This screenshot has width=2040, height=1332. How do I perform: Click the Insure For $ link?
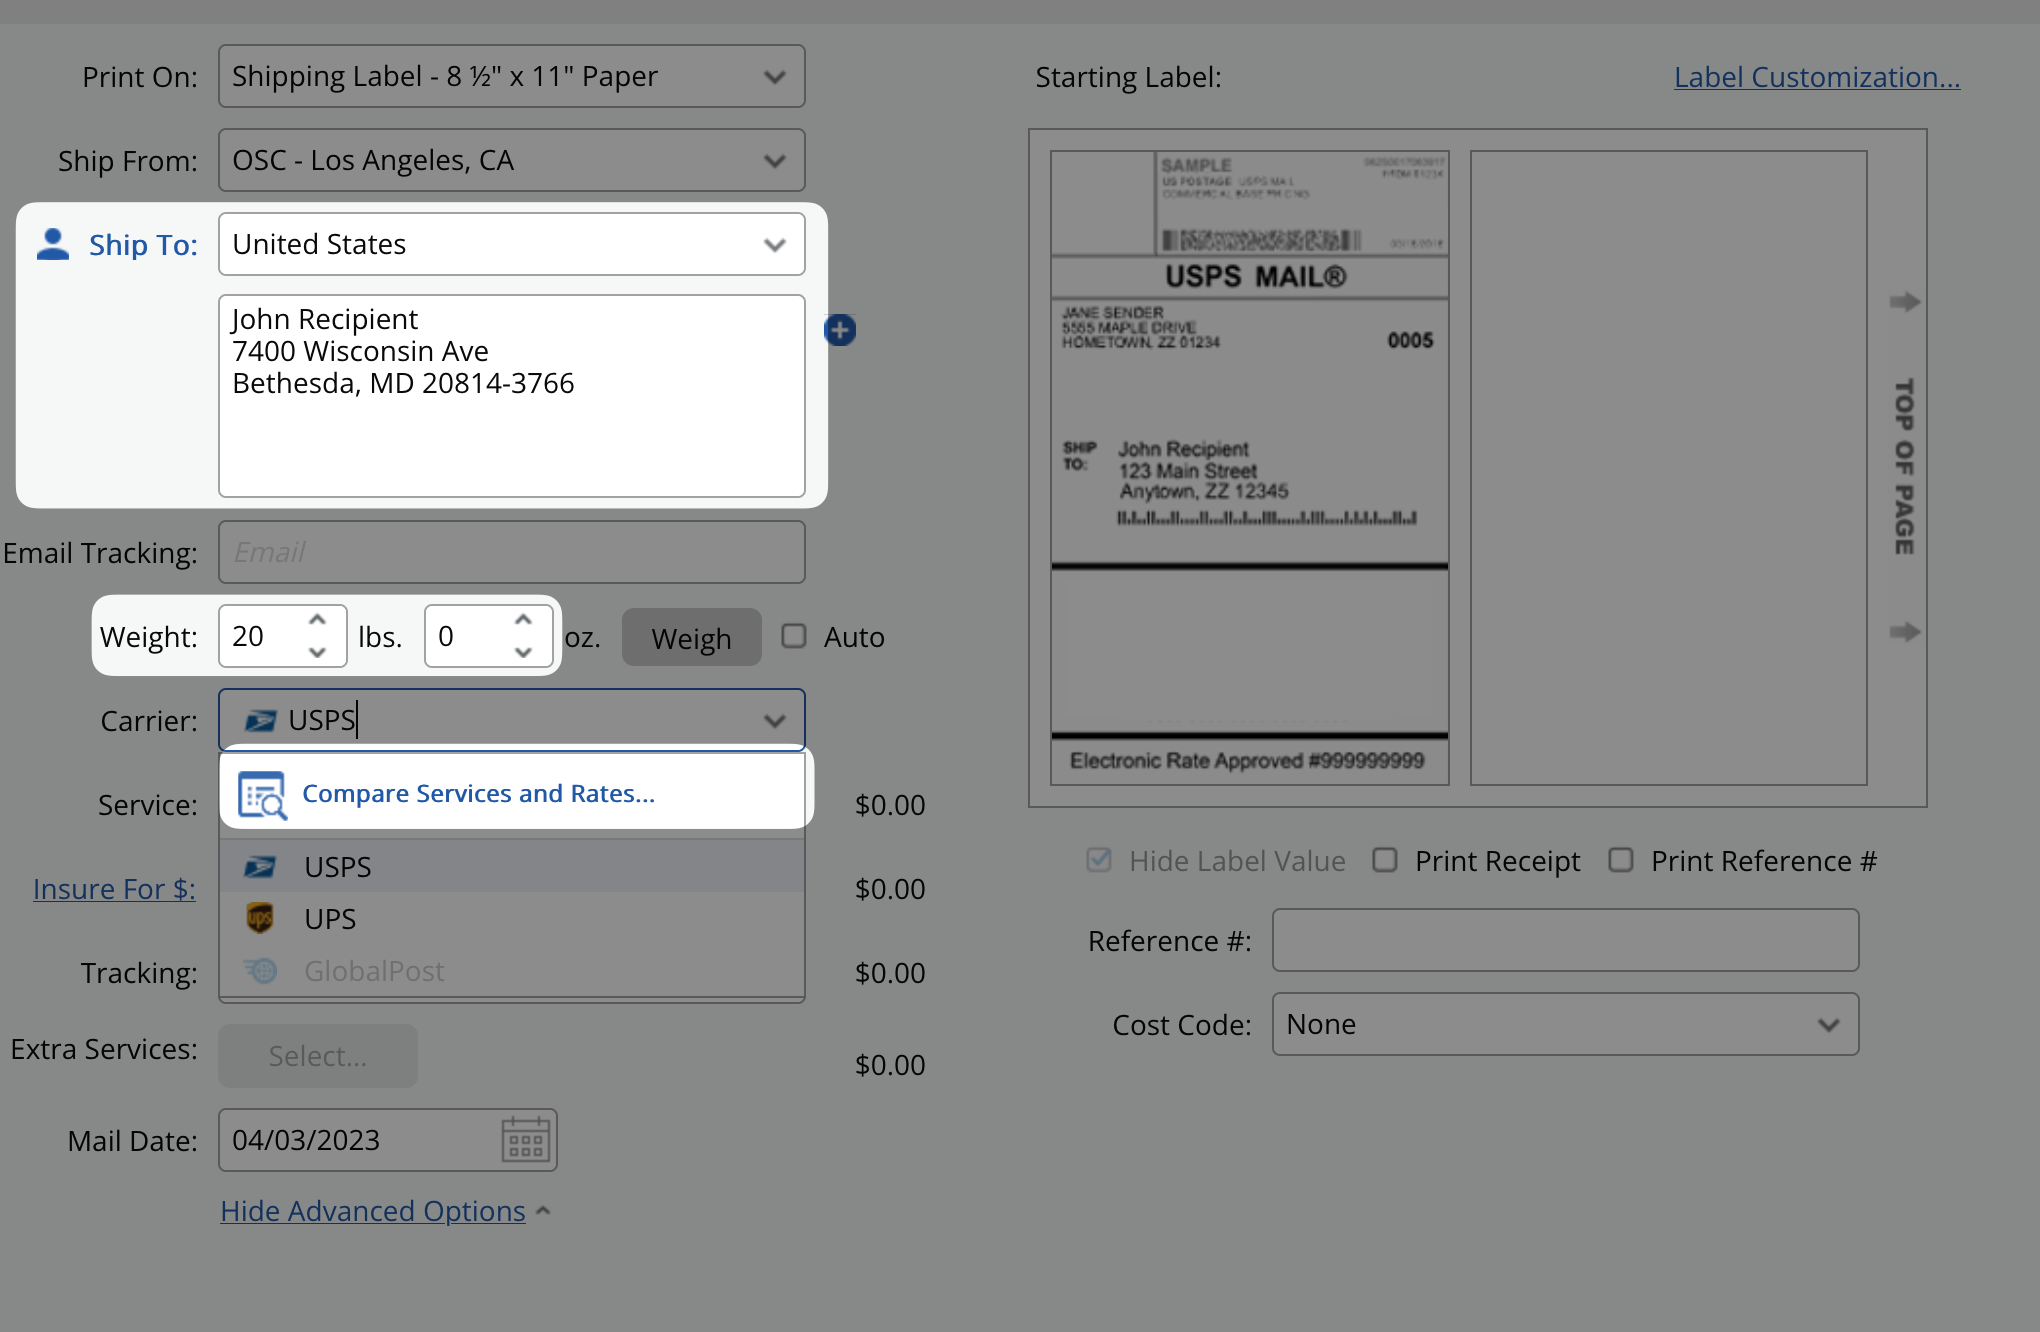pyautogui.click(x=114, y=888)
